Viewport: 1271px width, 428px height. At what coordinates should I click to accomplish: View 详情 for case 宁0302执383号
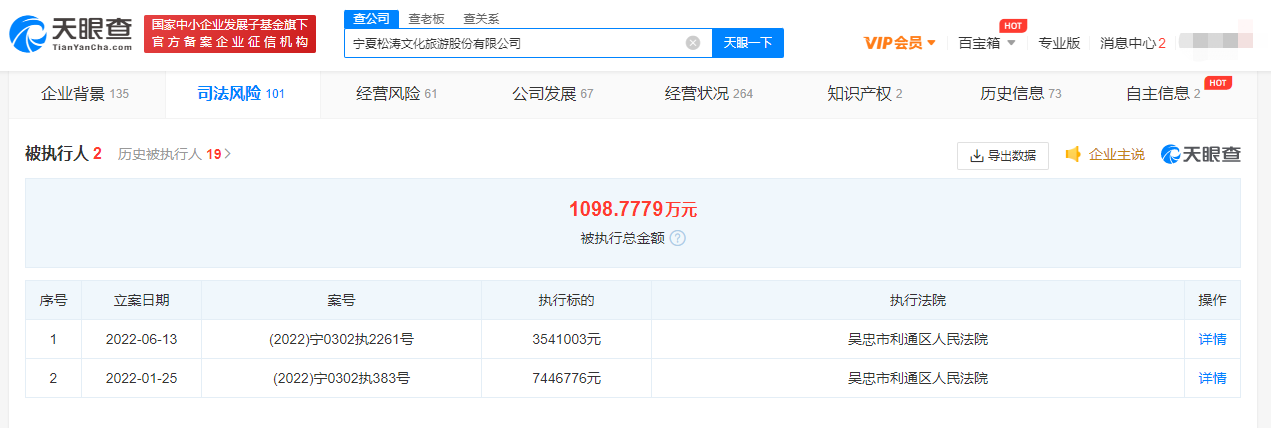click(x=1212, y=378)
